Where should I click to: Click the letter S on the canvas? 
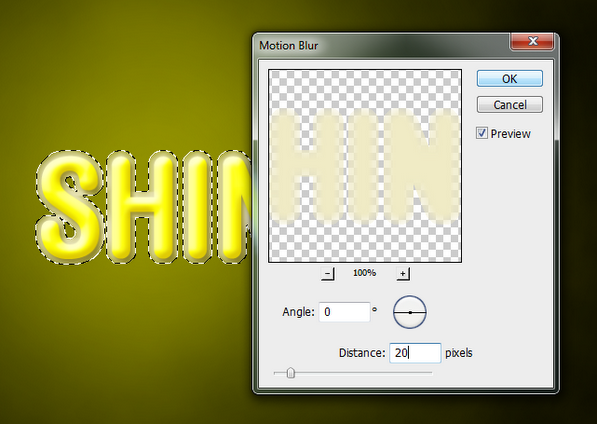tap(70, 207)
